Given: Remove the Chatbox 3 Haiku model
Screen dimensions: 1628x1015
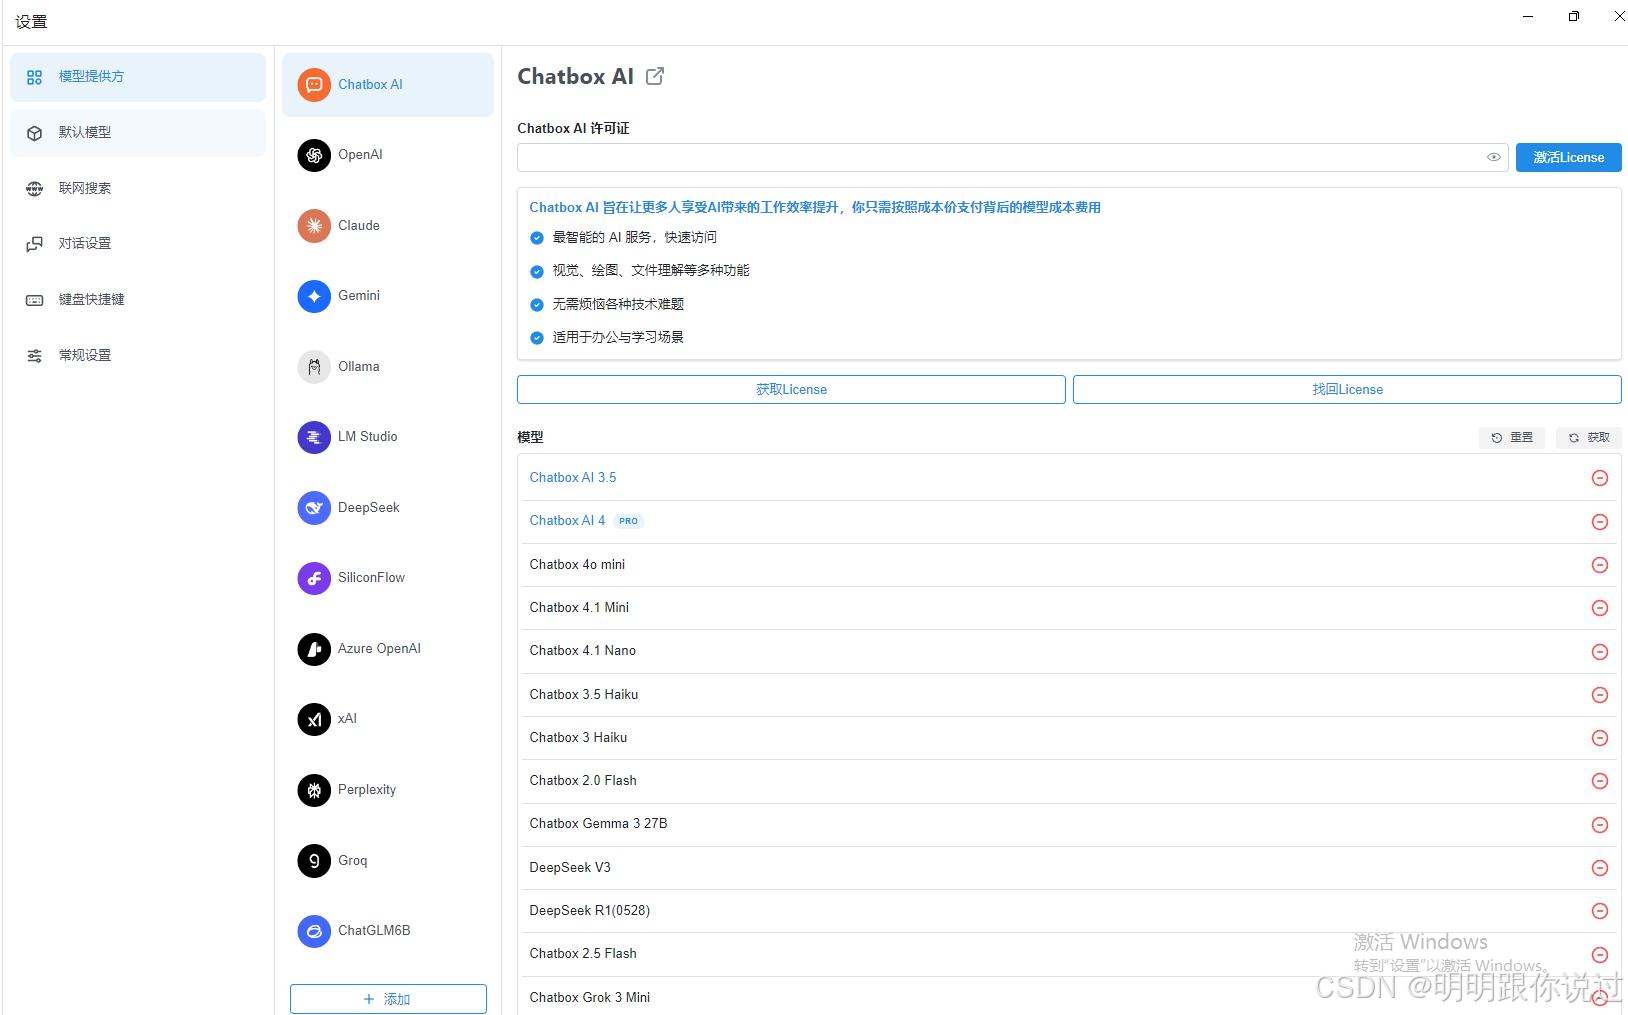Looking at the screenshot, I should (1600, 738).
